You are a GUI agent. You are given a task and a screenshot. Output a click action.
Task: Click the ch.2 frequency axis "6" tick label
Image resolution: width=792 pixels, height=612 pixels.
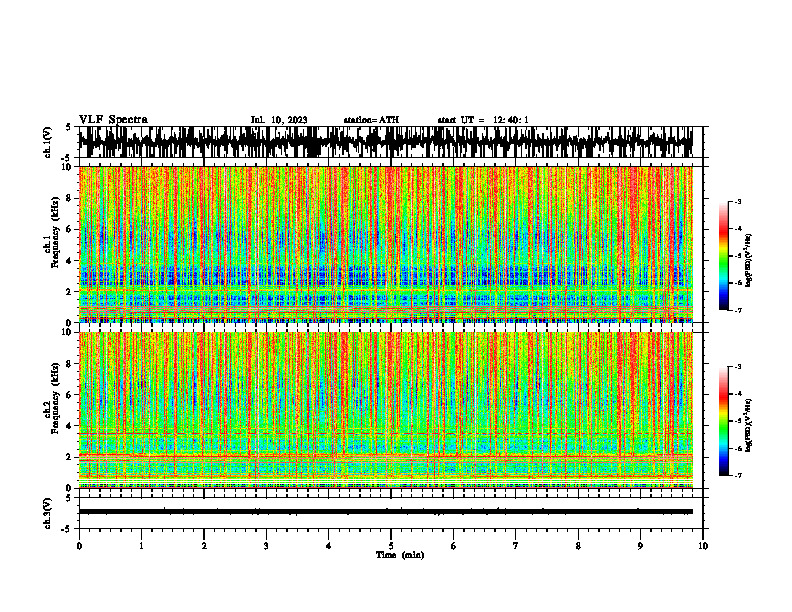70,395
